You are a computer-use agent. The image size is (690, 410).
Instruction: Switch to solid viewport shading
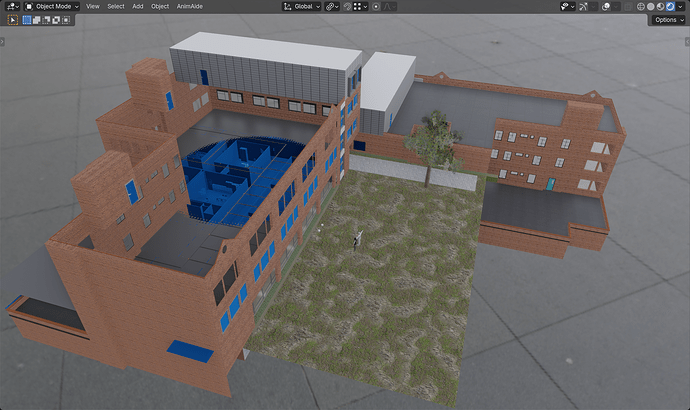click(650, 7)
